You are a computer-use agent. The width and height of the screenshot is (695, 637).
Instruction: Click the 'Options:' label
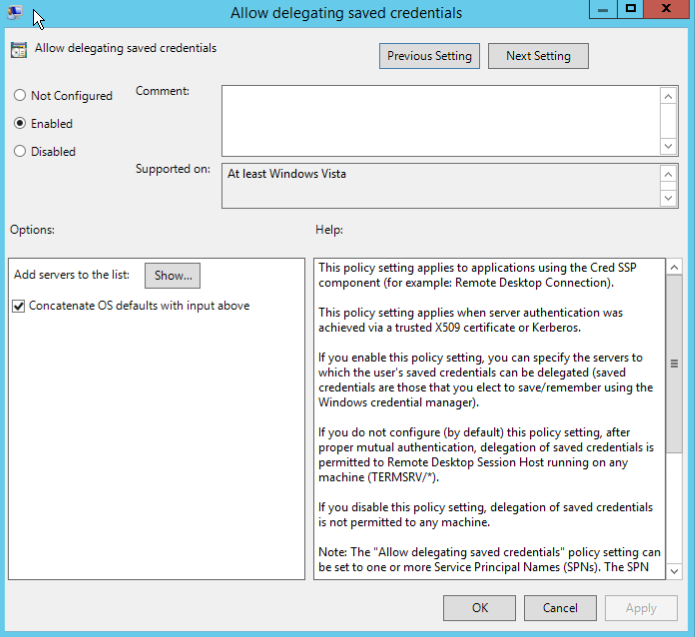pyautogui.click(x=32, y=230)
